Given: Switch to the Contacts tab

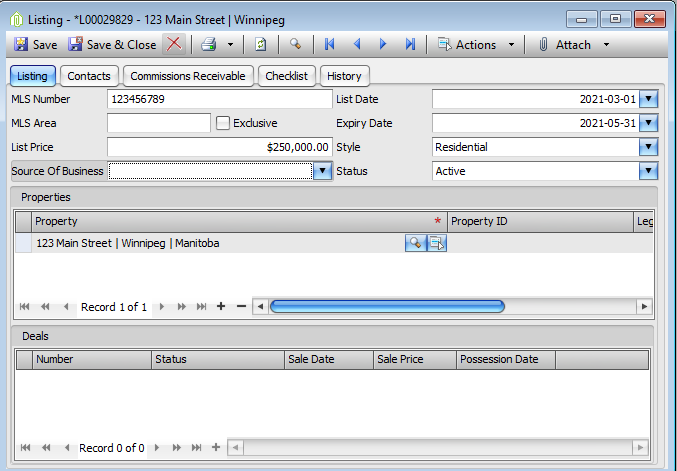Looking at the screenshot, I should pyautogui.click(x=89, y=76).
